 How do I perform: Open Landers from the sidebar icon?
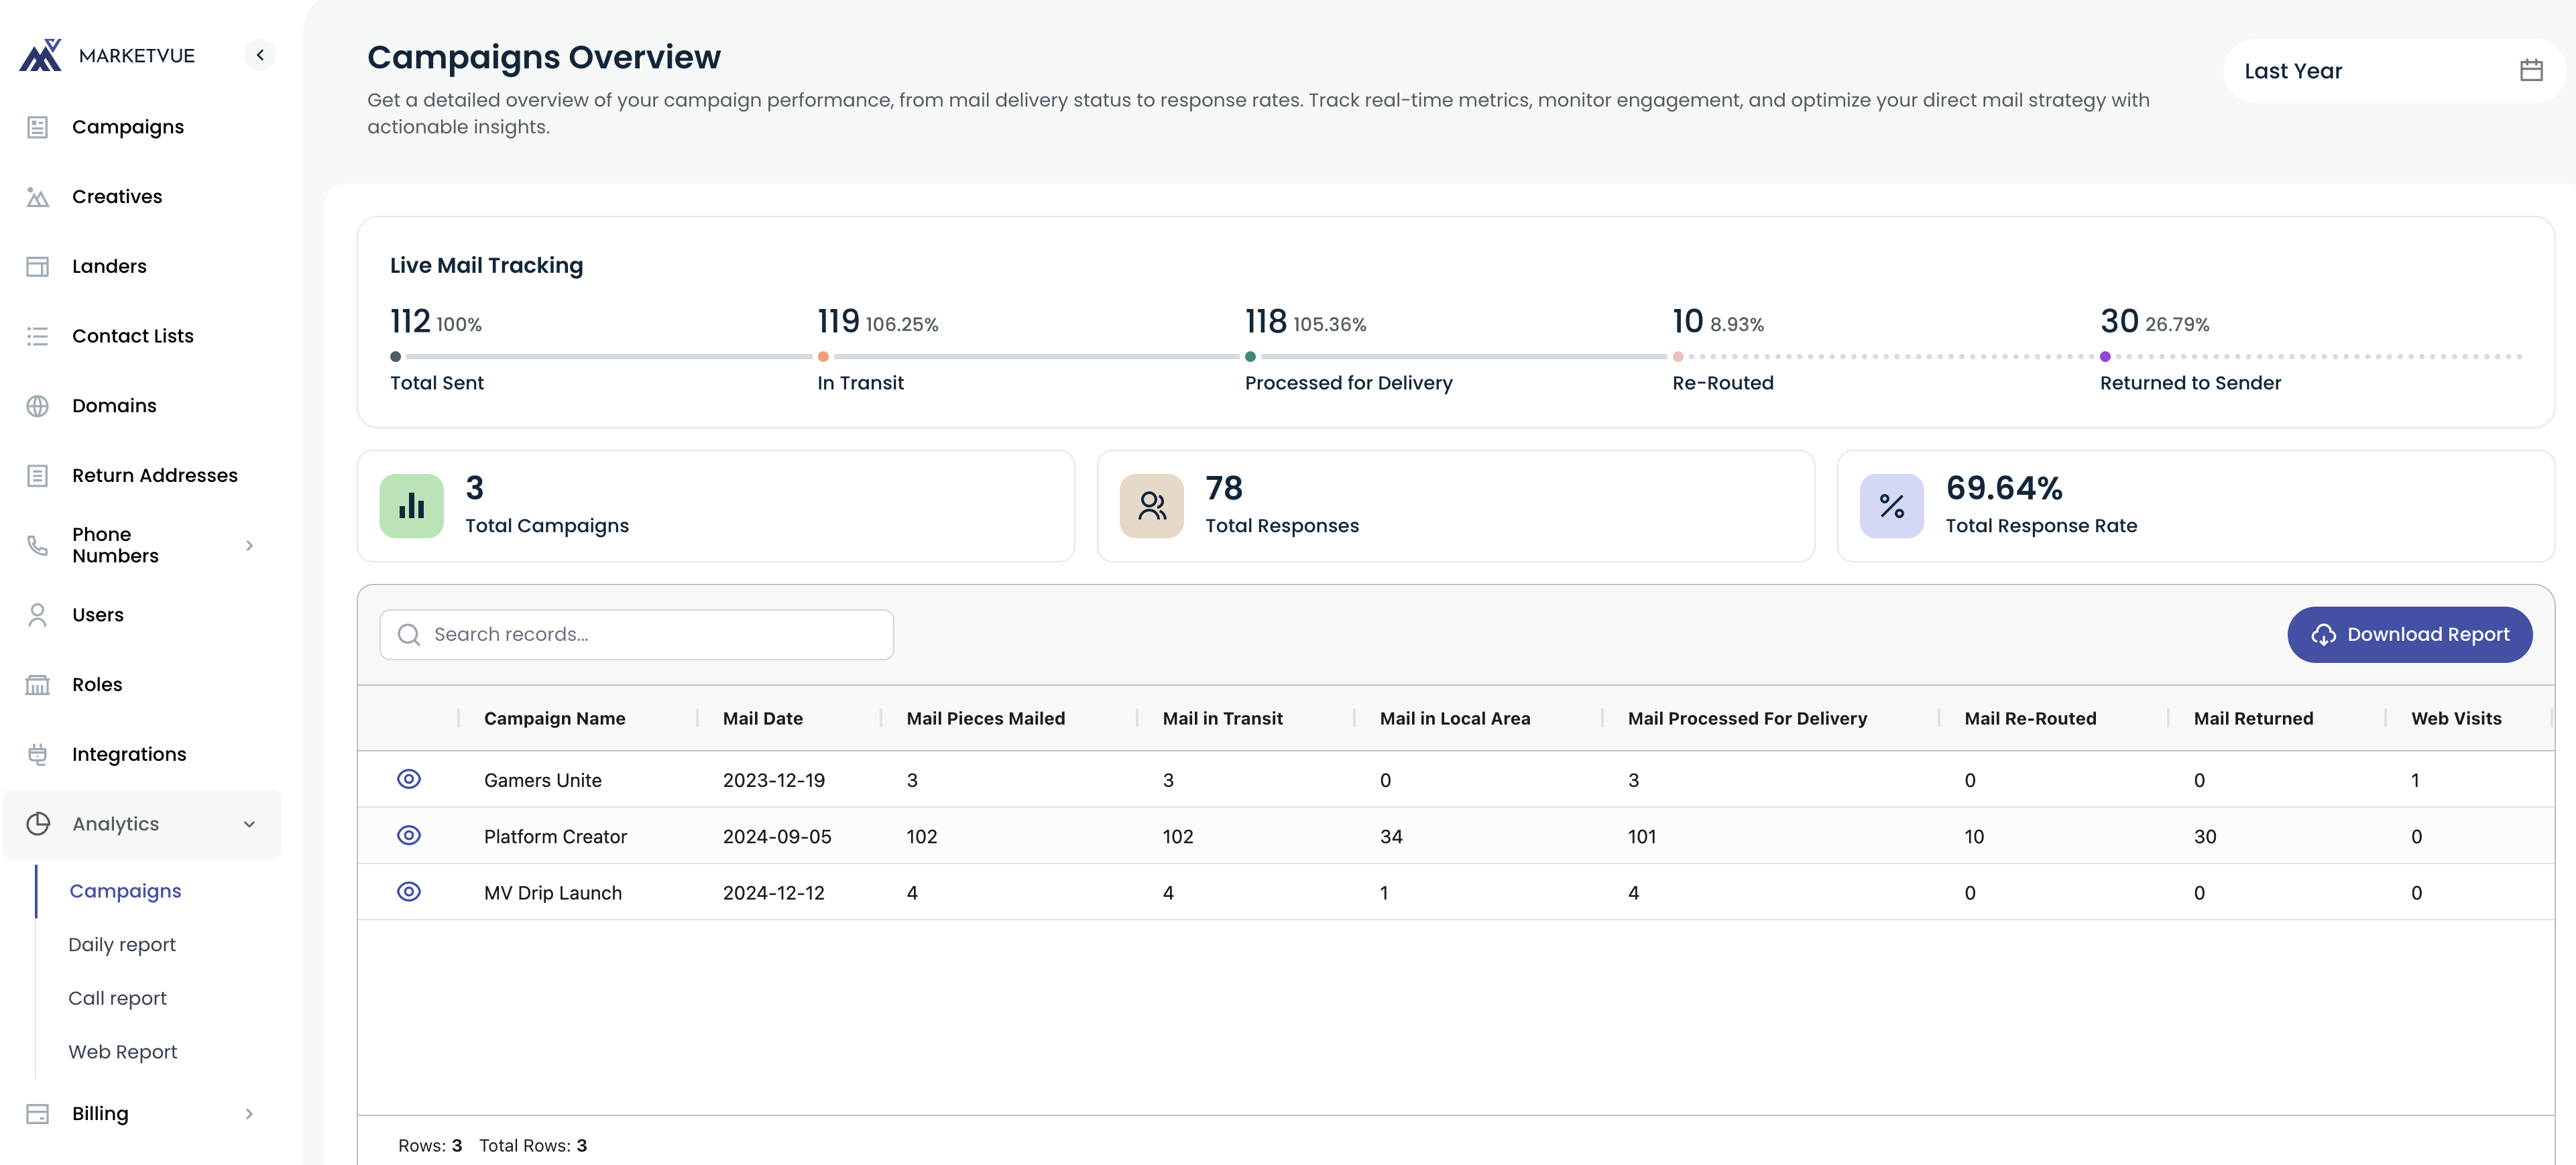[38, 266]
